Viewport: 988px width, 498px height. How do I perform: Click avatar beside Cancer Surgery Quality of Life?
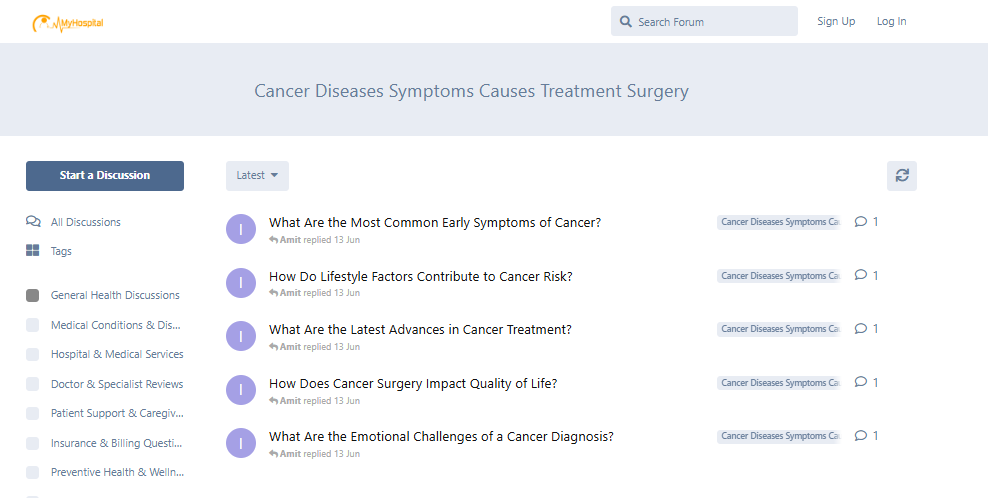pyautogui.click(x=241, y=390)
